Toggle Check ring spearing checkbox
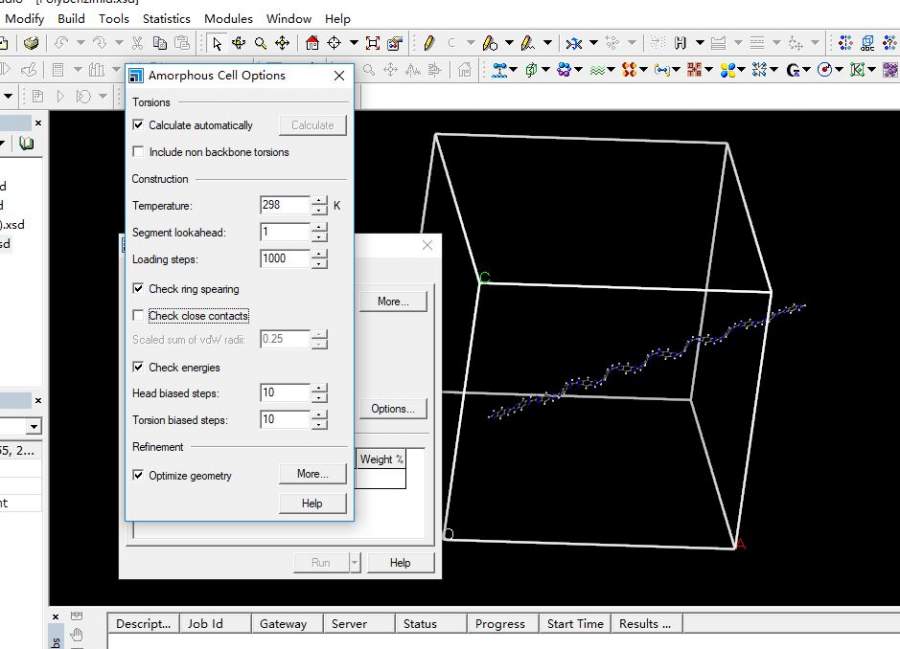The image size is (900, 649). pyautogui.click(x=138, y=288)
